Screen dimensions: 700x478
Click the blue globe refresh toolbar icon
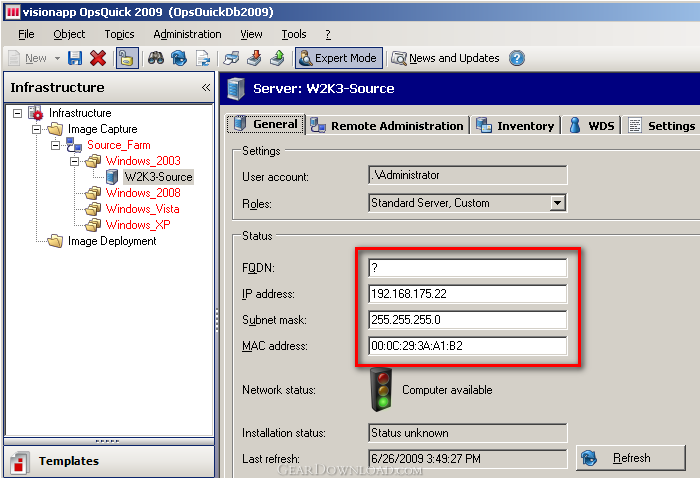point(179,58)
